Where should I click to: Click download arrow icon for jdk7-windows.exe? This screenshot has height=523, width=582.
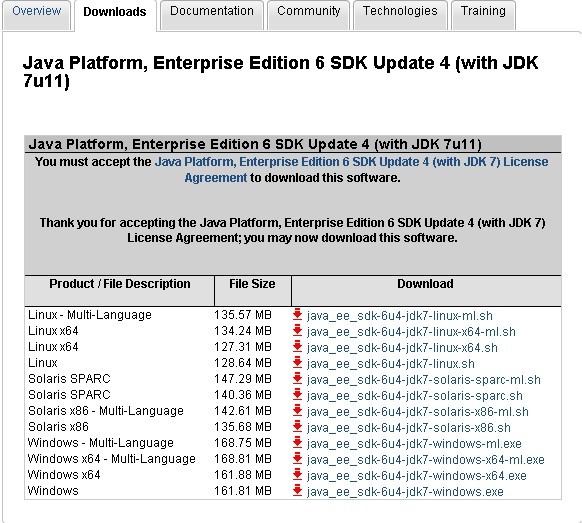coord(297,490)
